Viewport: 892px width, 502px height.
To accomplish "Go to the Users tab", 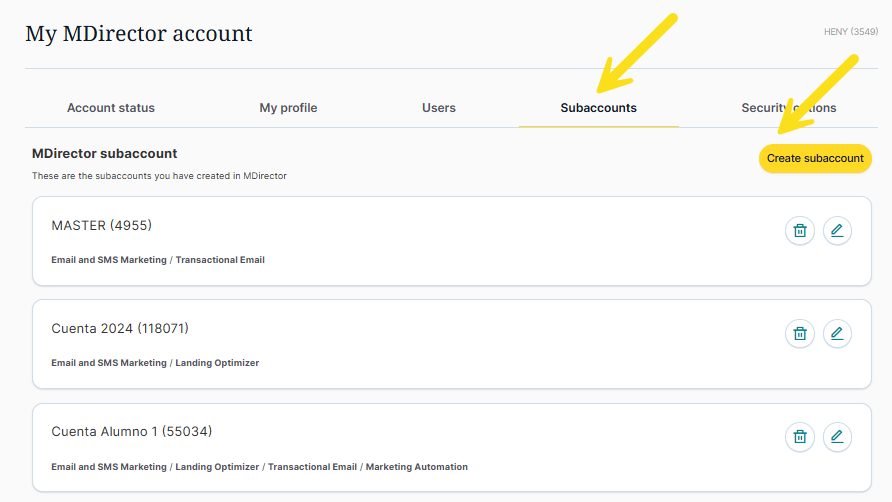I will pos(439,108).
